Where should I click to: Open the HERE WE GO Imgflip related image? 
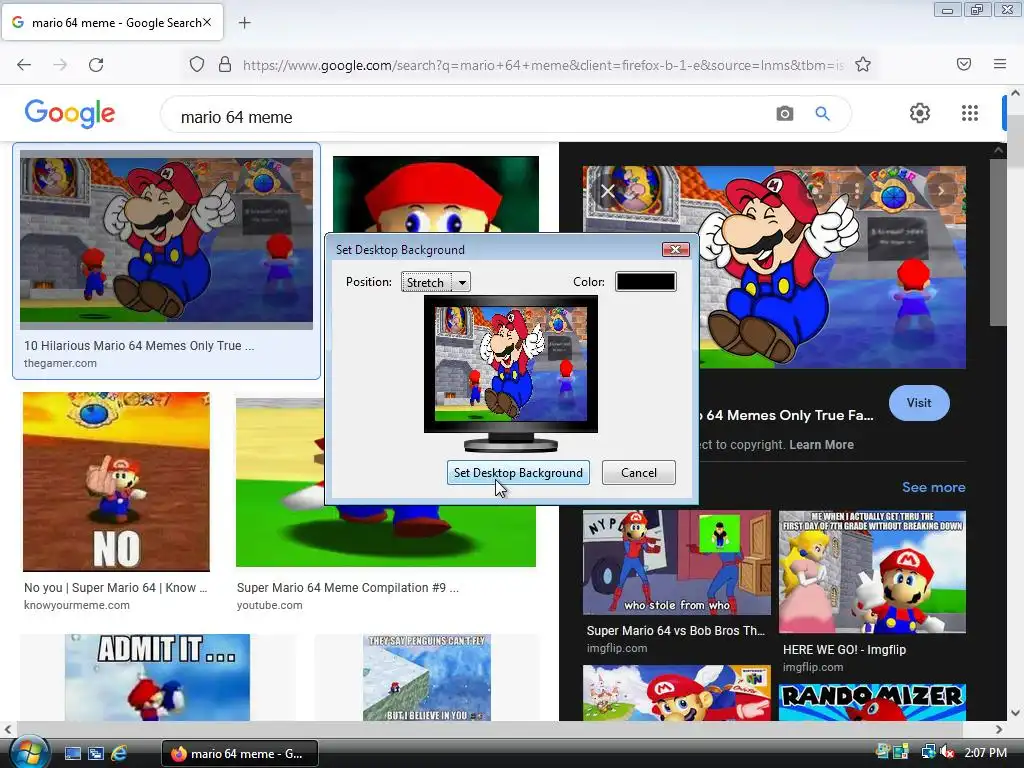click(x=872, y=572)
